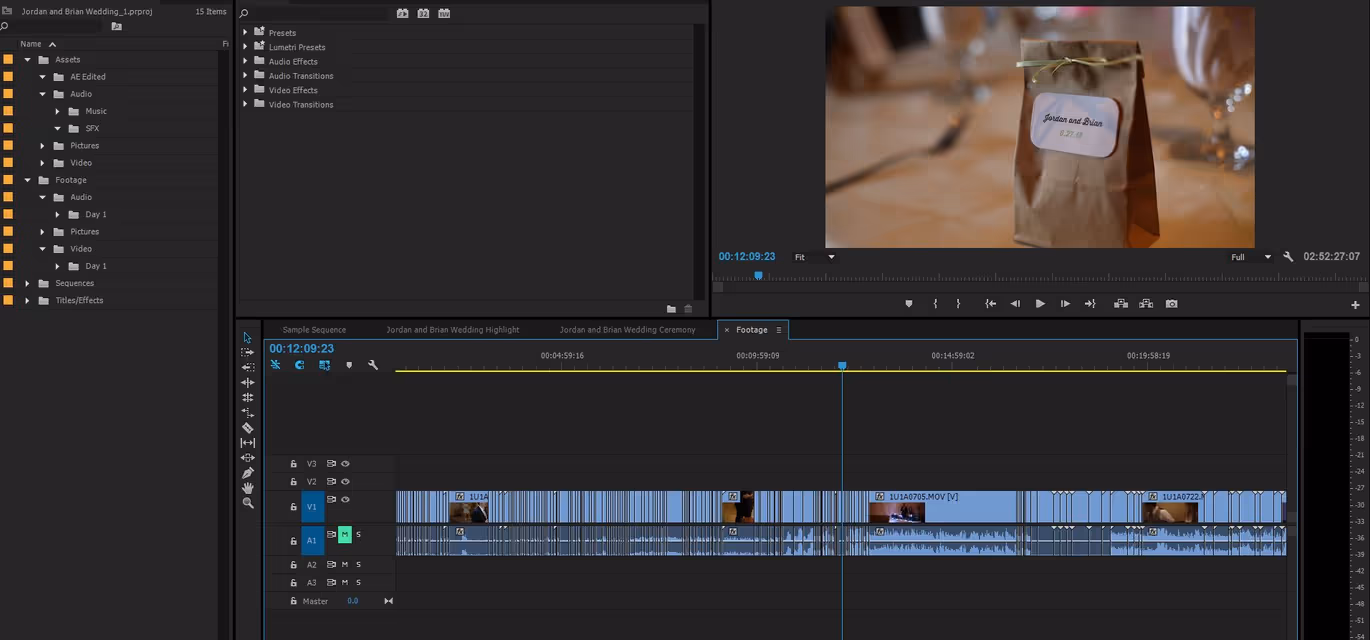Image resolution: width=1370 pixels, height=640 pixels.
Task: Expand the Presets effects folder
Action: tap(245, 32)
